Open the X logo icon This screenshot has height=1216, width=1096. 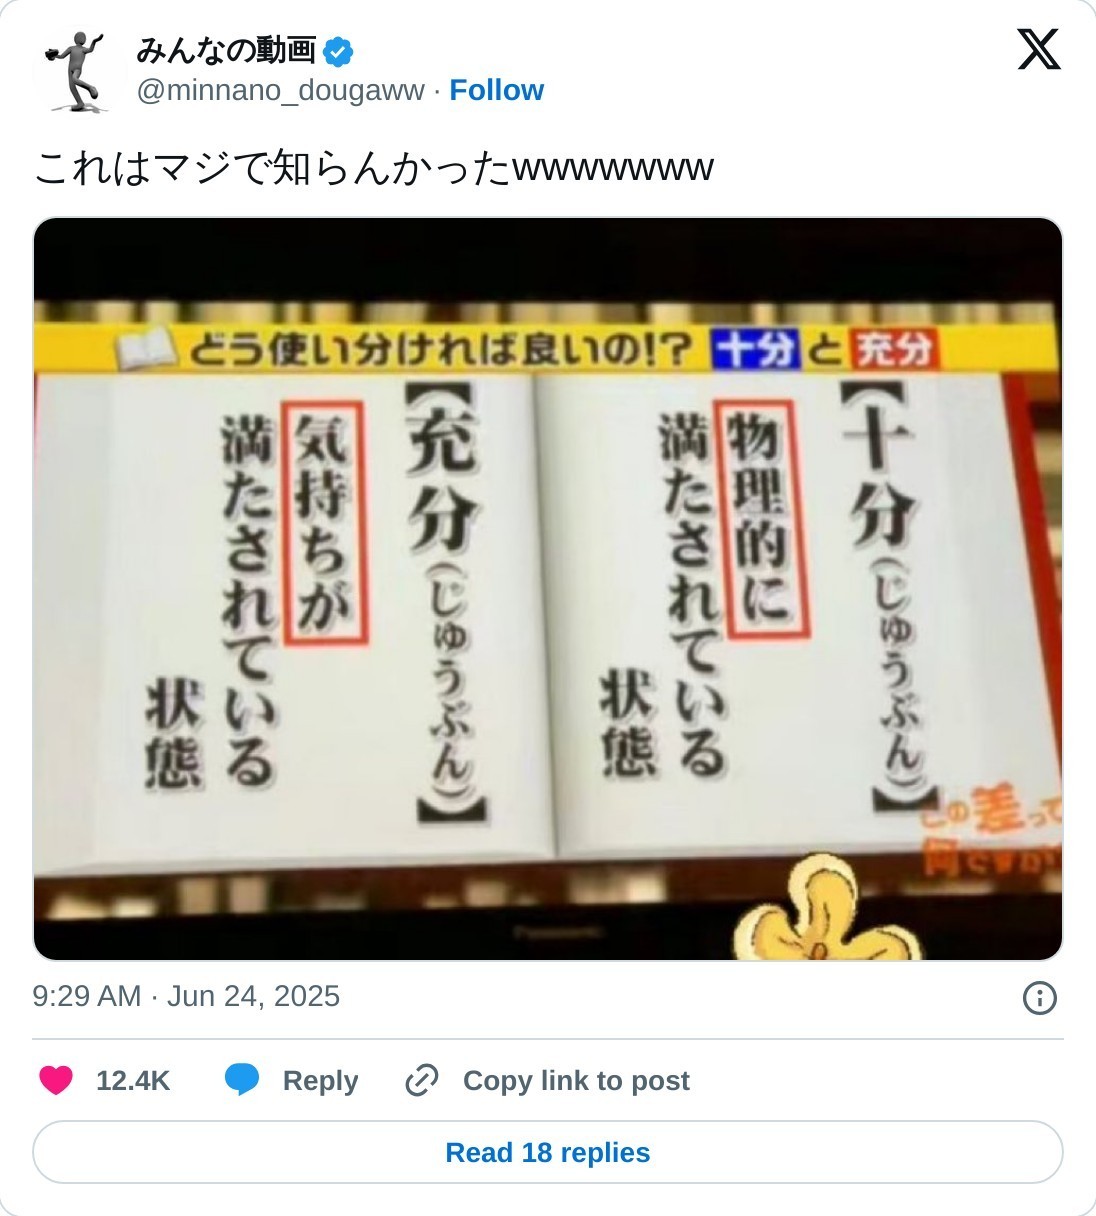pyautogui.click(x=1038, y=49)
